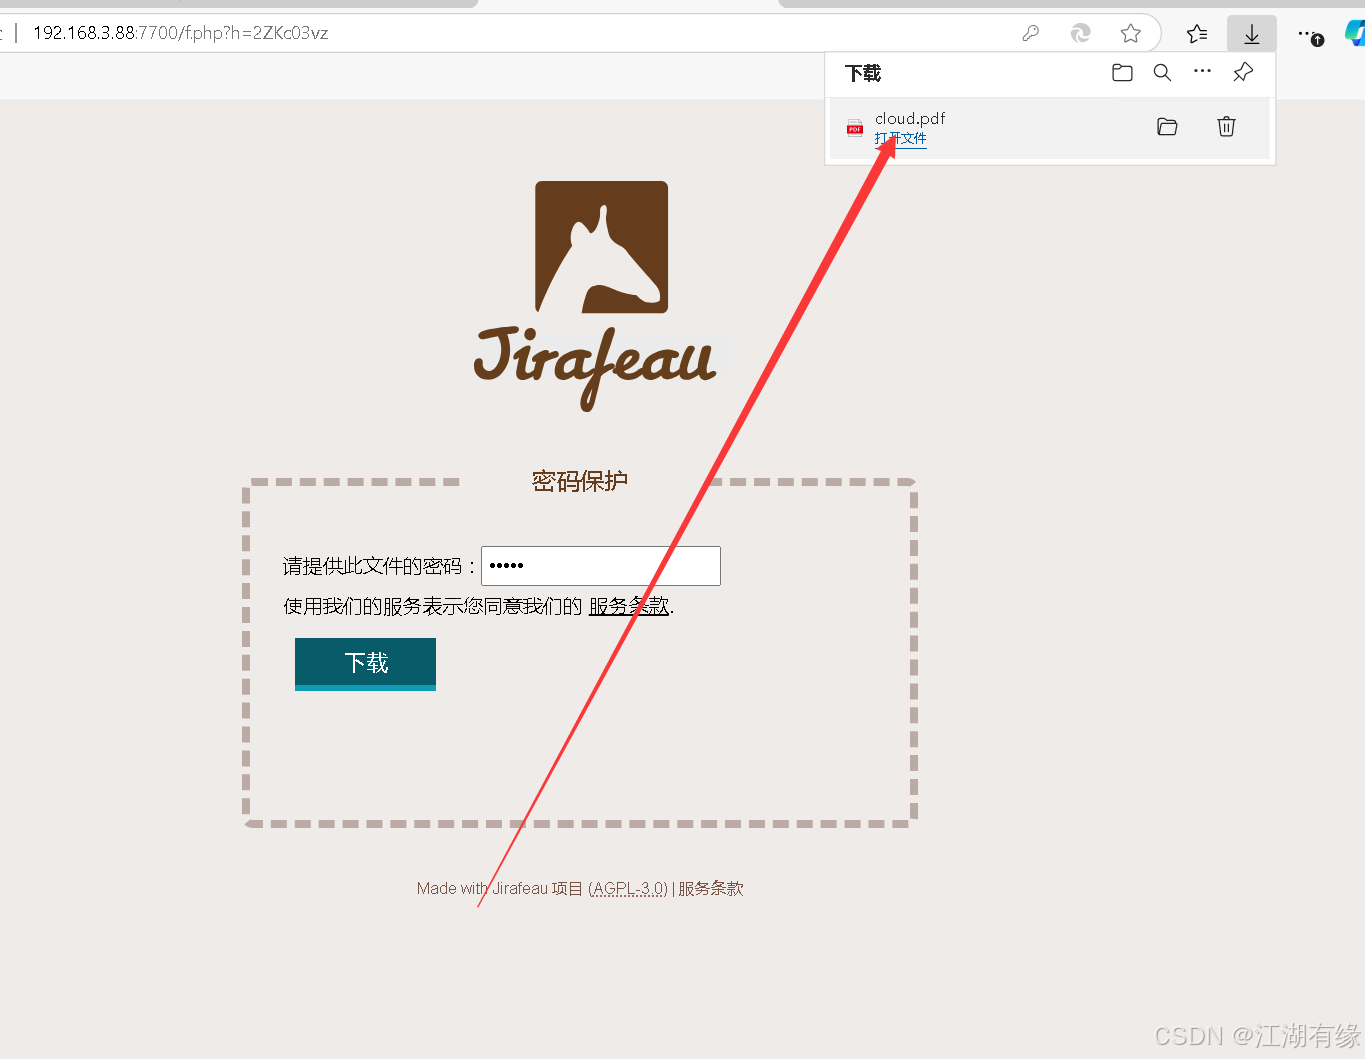Open browser settings and more menu
The height and width of the screenshot is (1059, 1365).
pos(1310,35)
